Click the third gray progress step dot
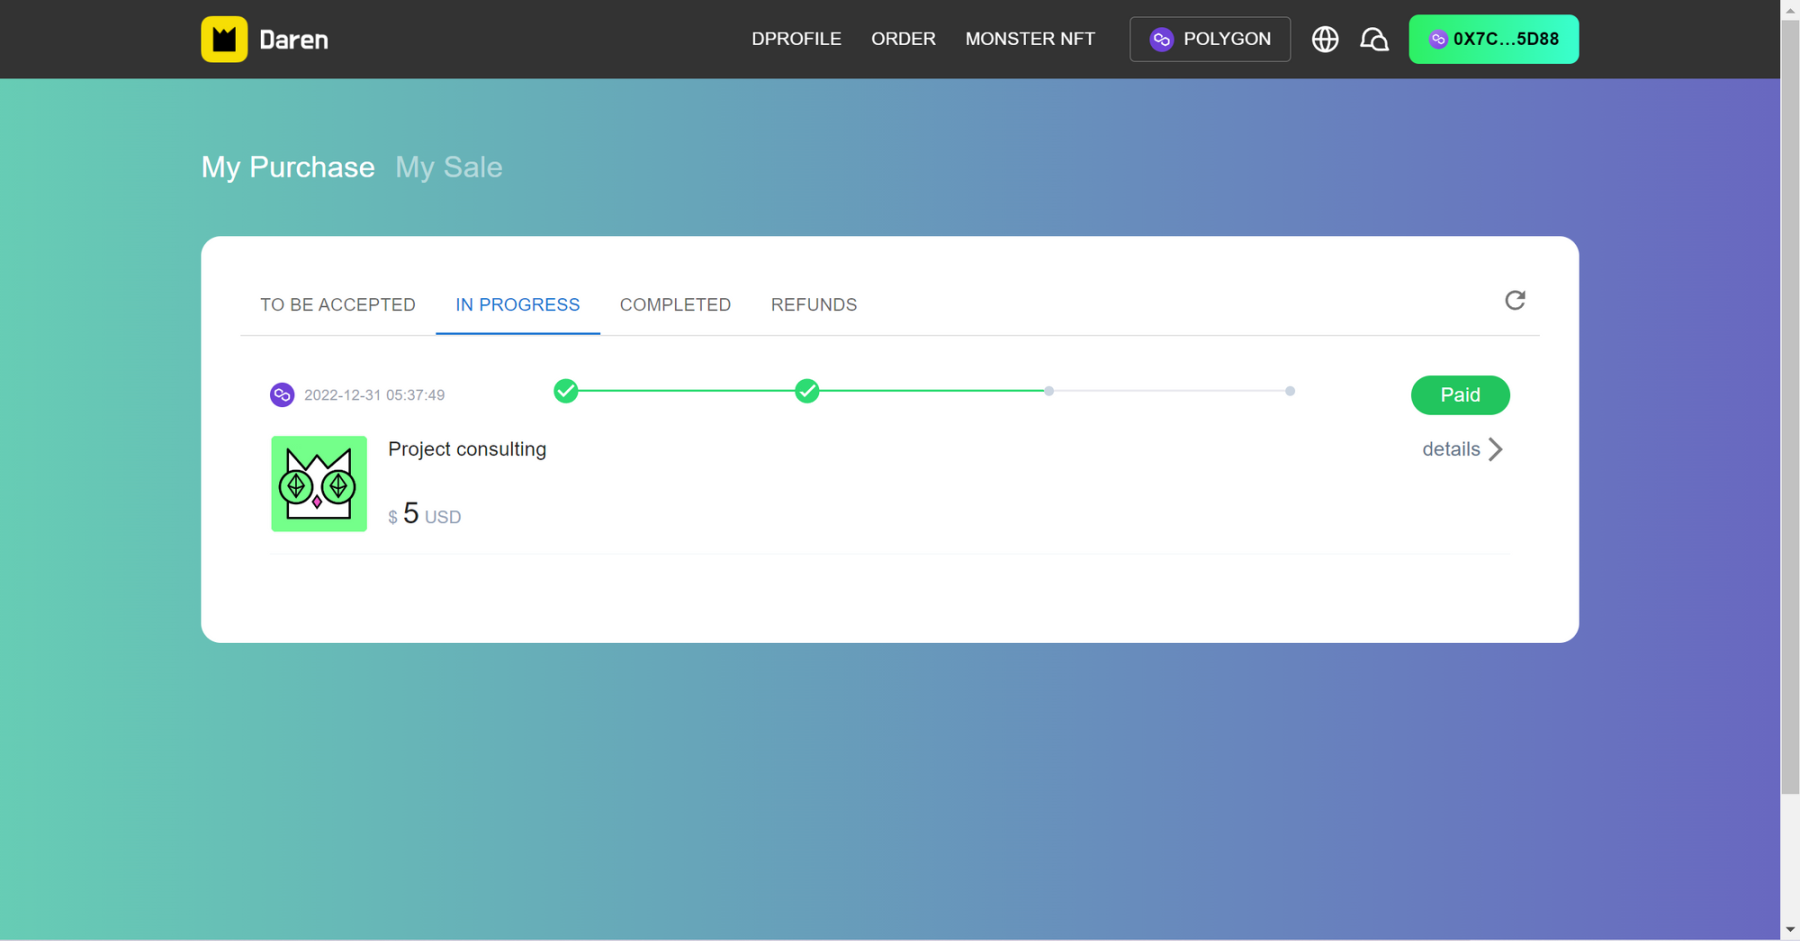Image resolution: width=1800 pixels, height=941 pixels. pos(1048,391)
